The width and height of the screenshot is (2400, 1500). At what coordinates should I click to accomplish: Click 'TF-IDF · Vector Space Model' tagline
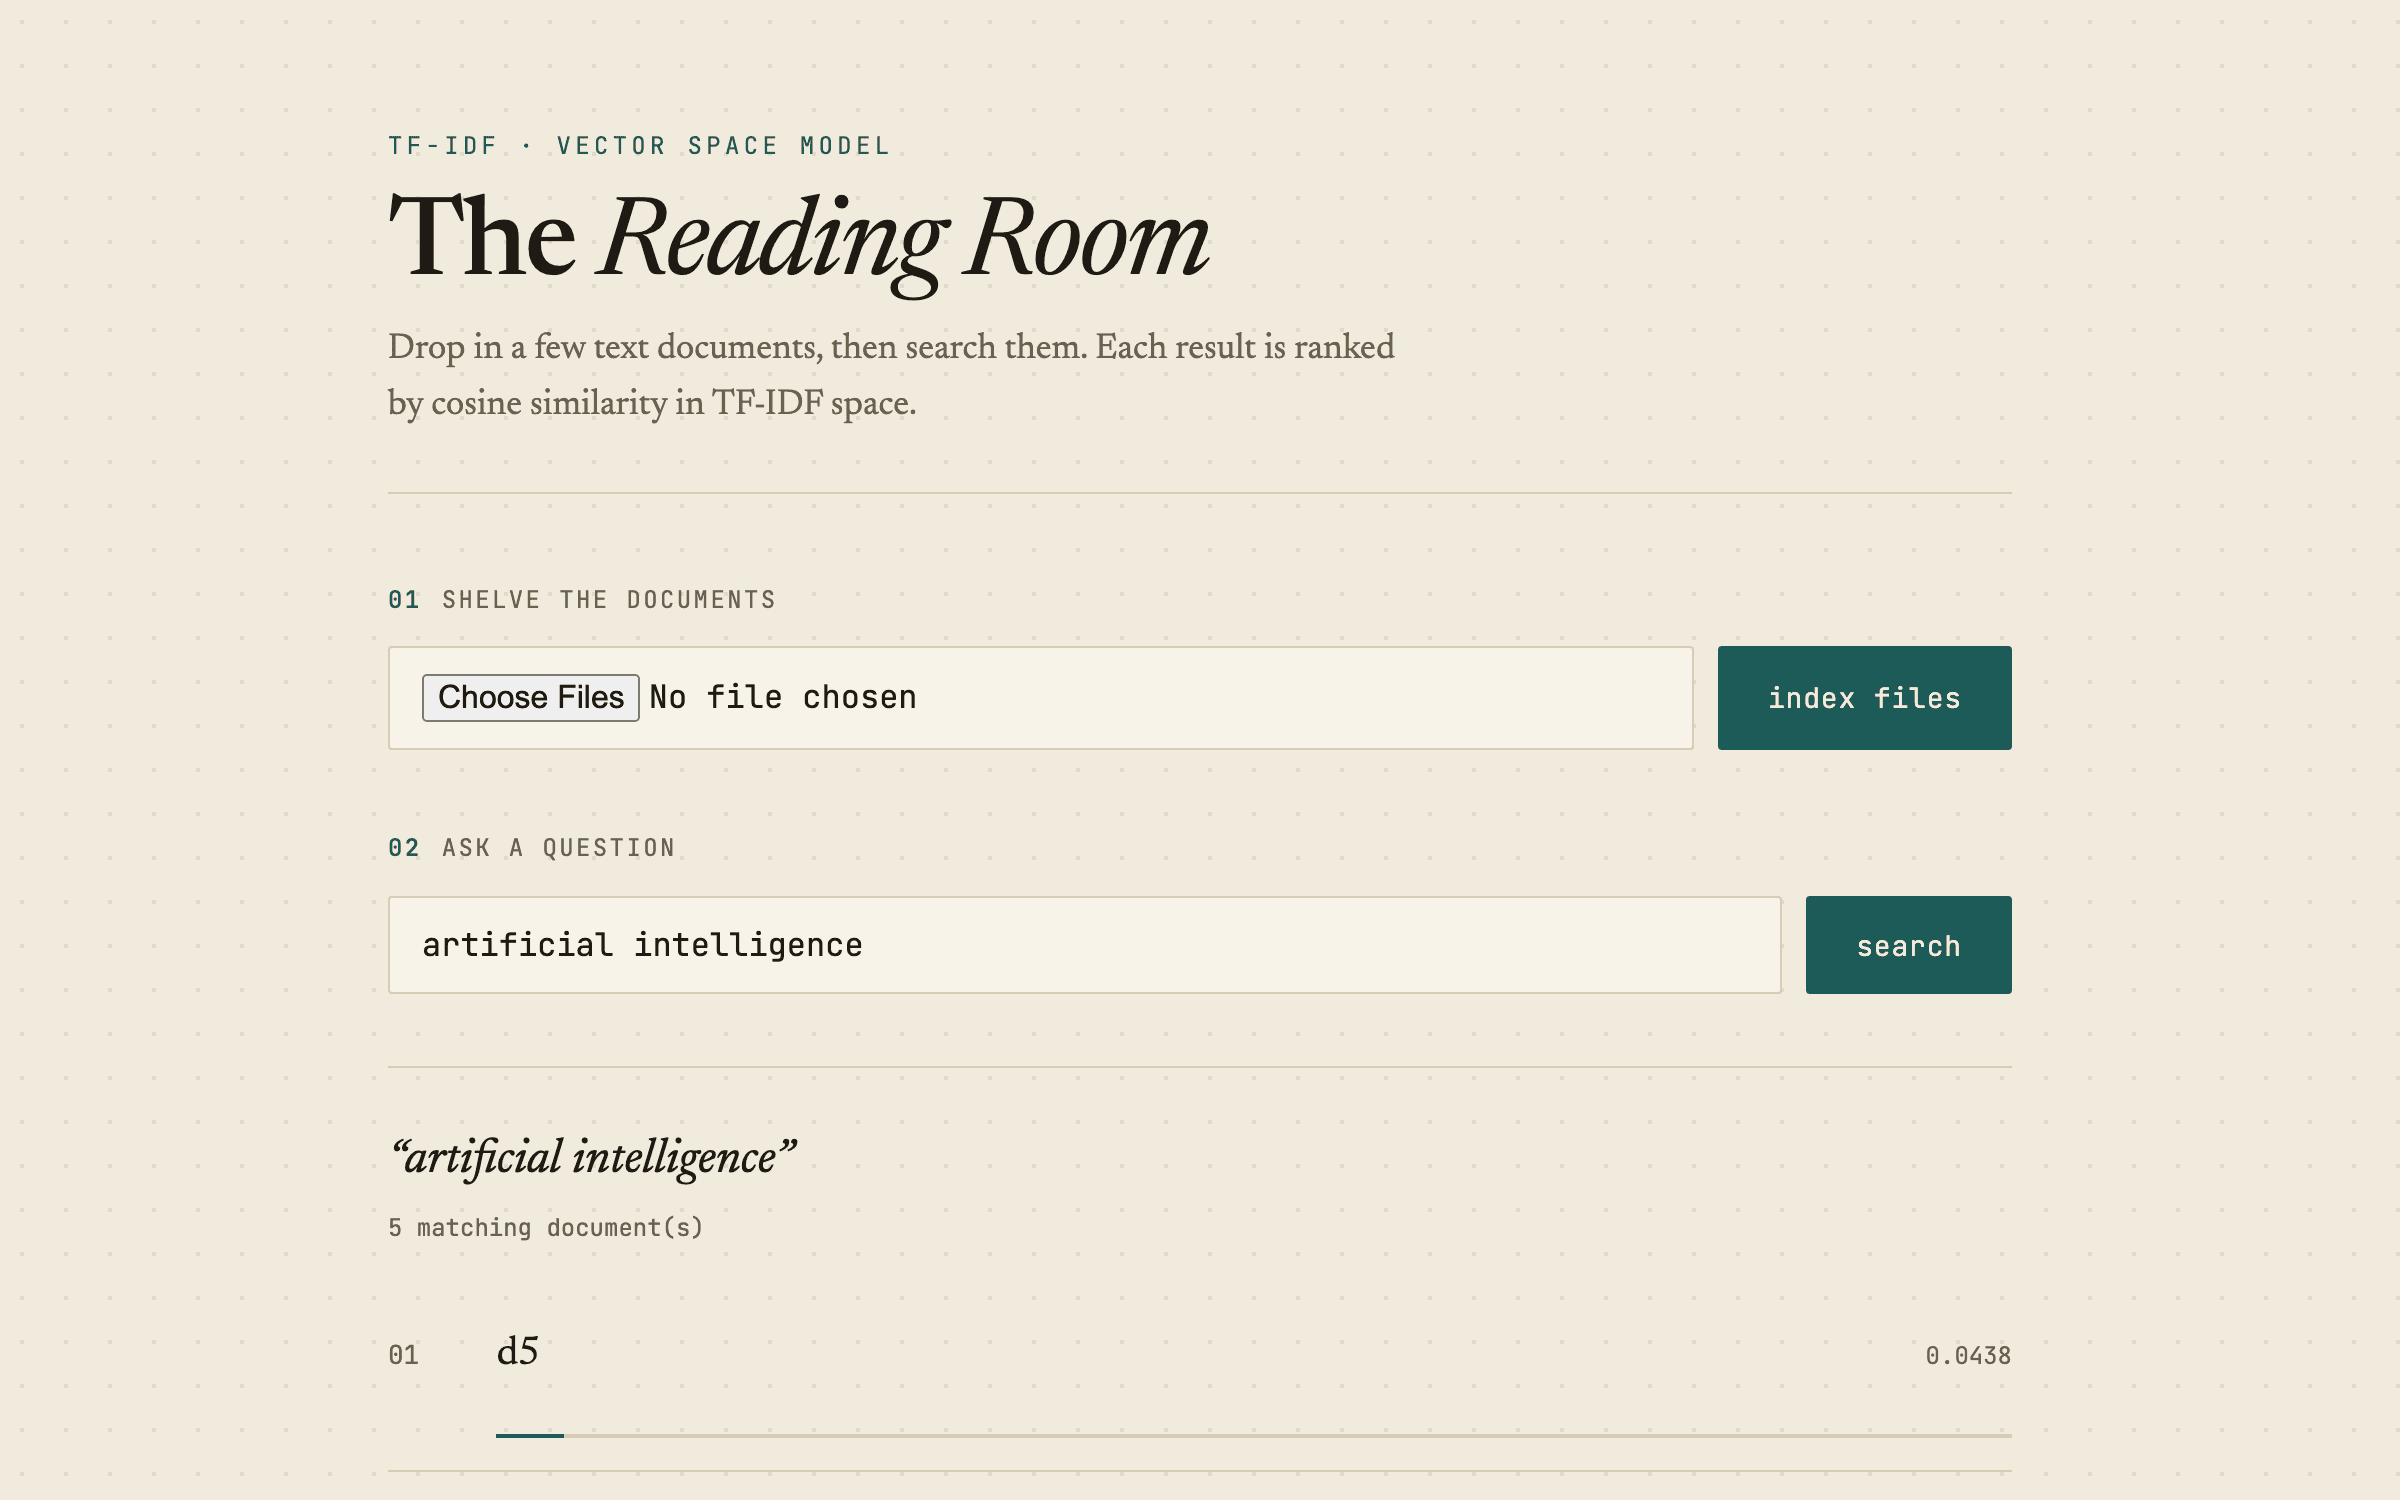pos(639,146)
